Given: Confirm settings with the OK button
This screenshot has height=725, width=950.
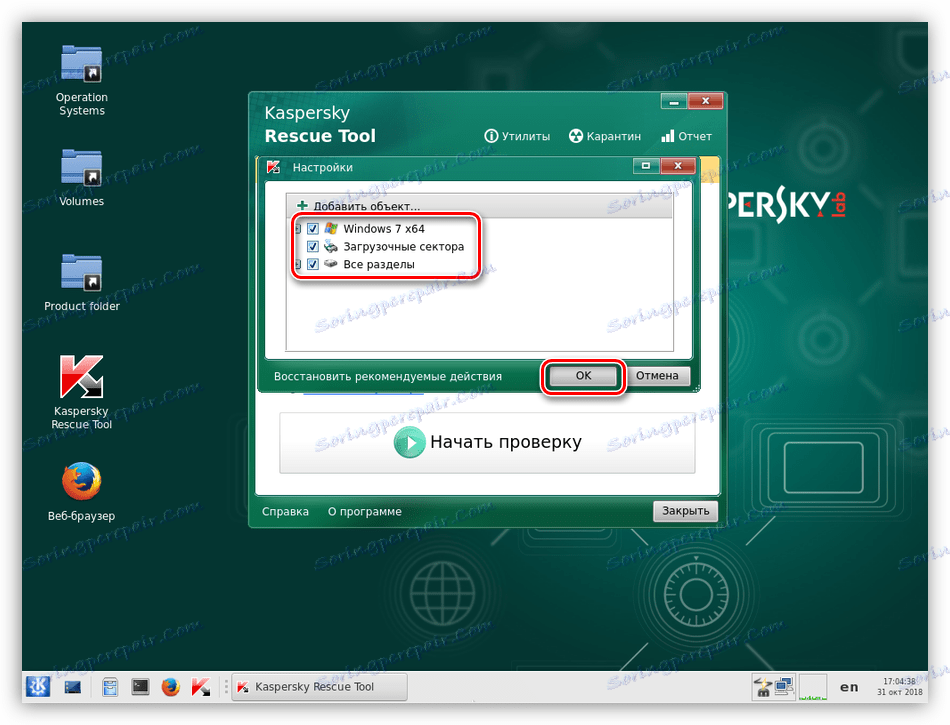Looking at the screenshot, I should tap(583, 376).
